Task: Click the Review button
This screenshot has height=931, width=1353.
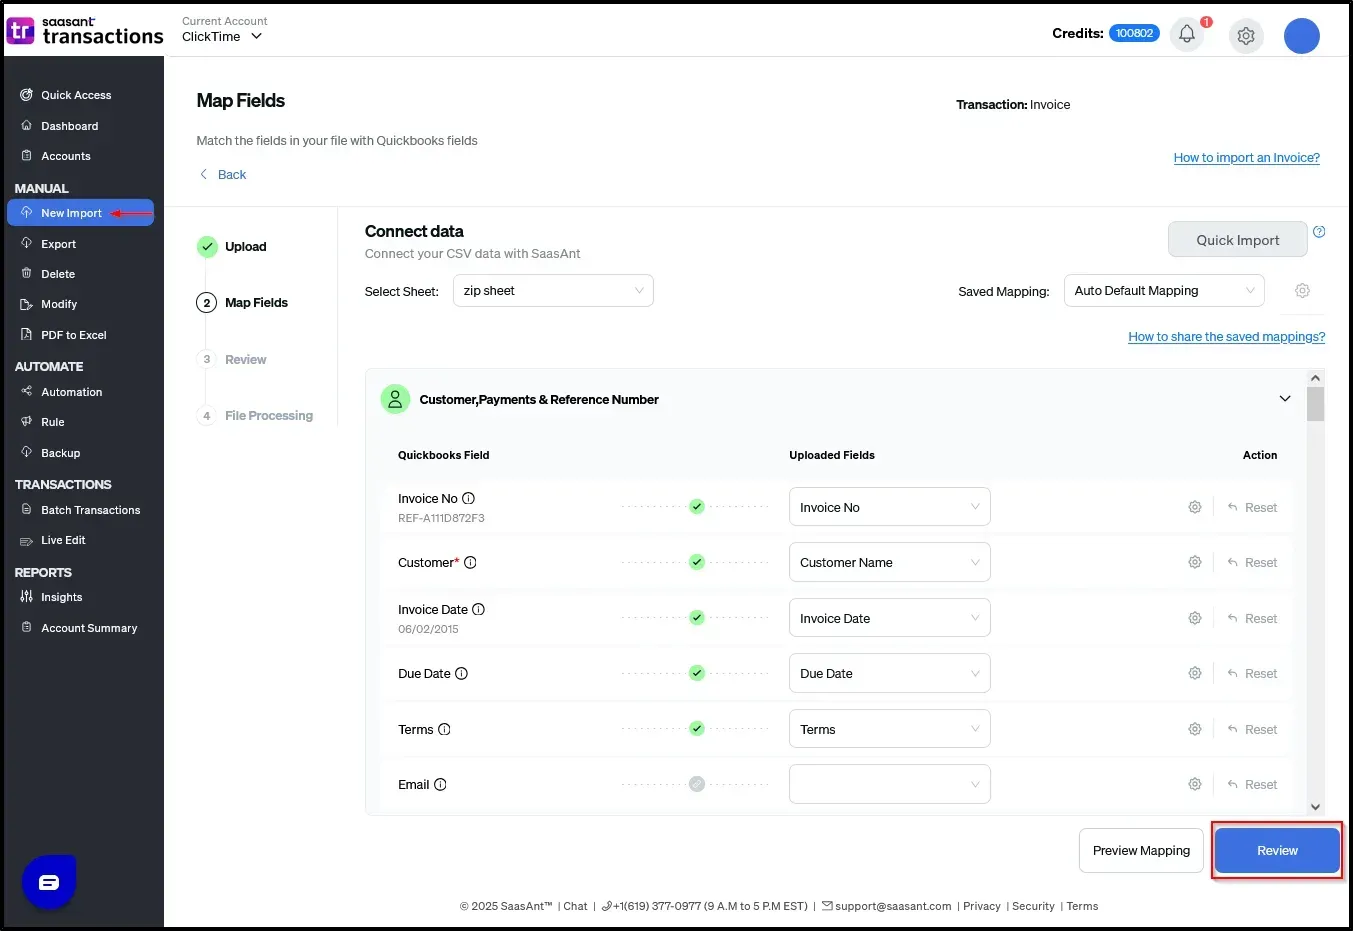Action: point(1277,851)
